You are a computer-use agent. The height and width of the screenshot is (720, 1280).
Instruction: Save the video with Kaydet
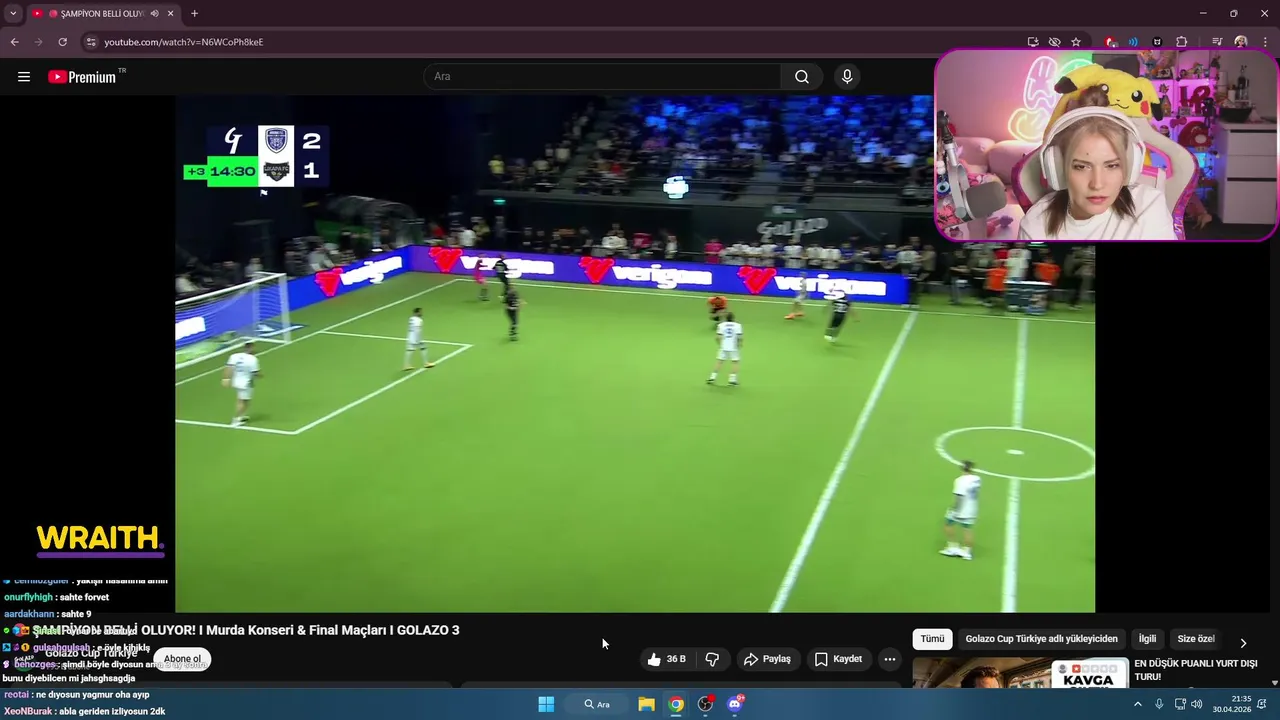coord(838,659)
